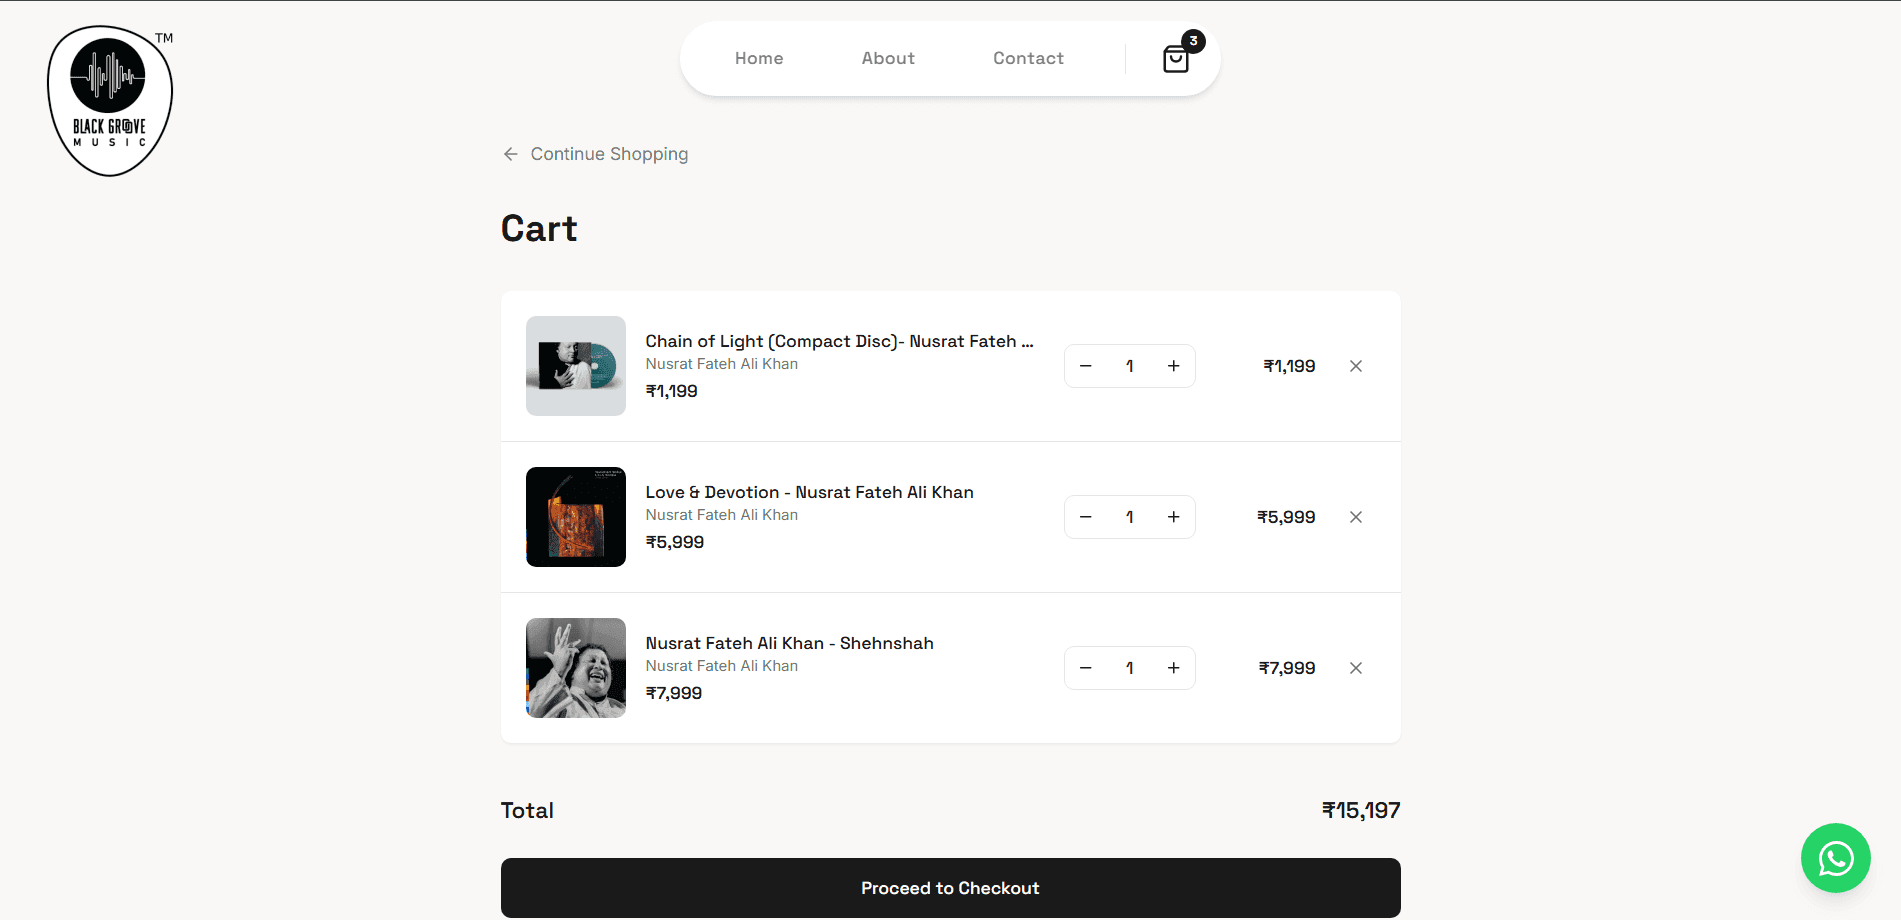Screen dimensions: 1901x920
Task: Remove Love & Devotion from cart
Action: tap(1356, 517)
